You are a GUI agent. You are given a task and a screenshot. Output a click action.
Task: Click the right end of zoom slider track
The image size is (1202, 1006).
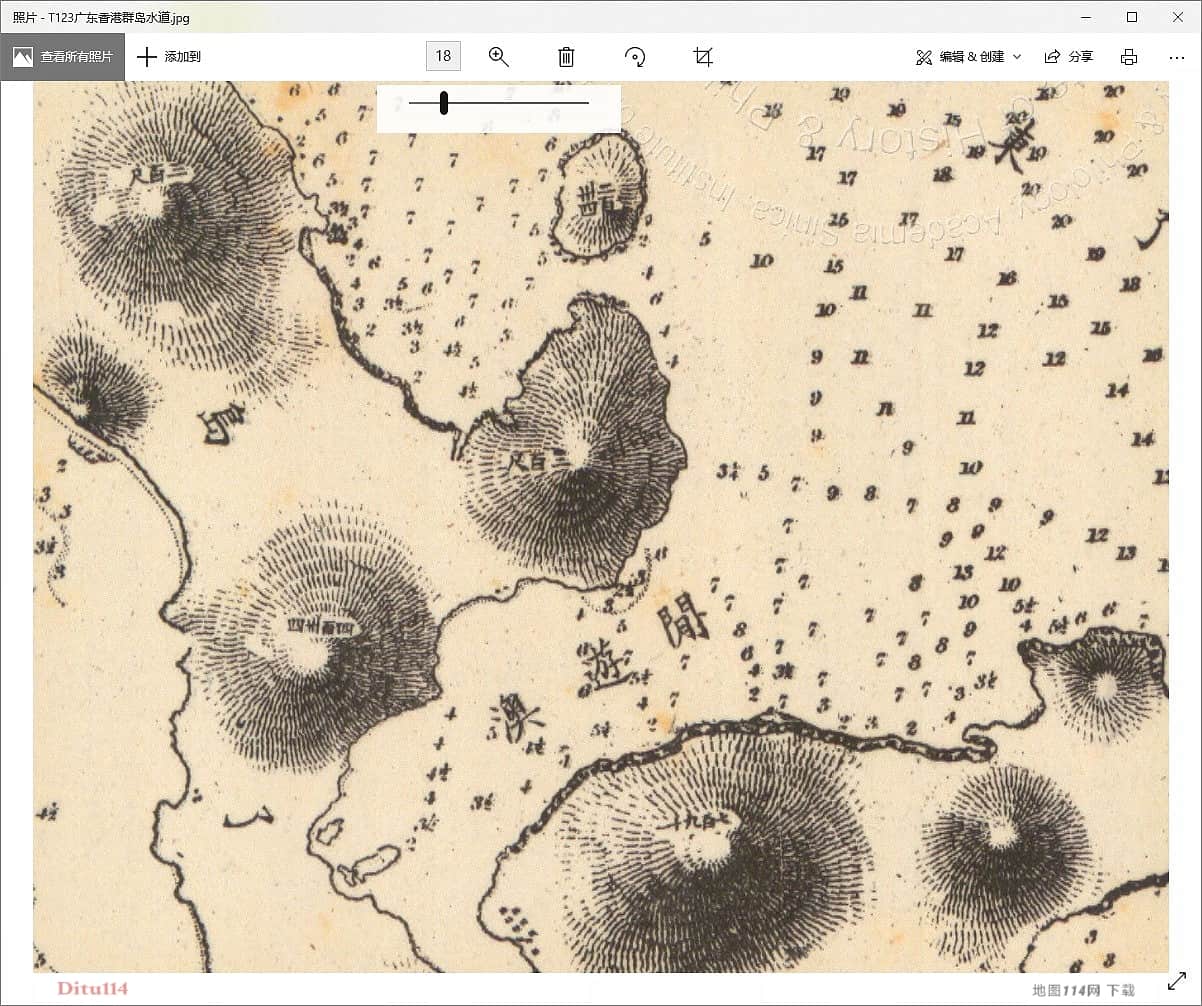(587, 102)
